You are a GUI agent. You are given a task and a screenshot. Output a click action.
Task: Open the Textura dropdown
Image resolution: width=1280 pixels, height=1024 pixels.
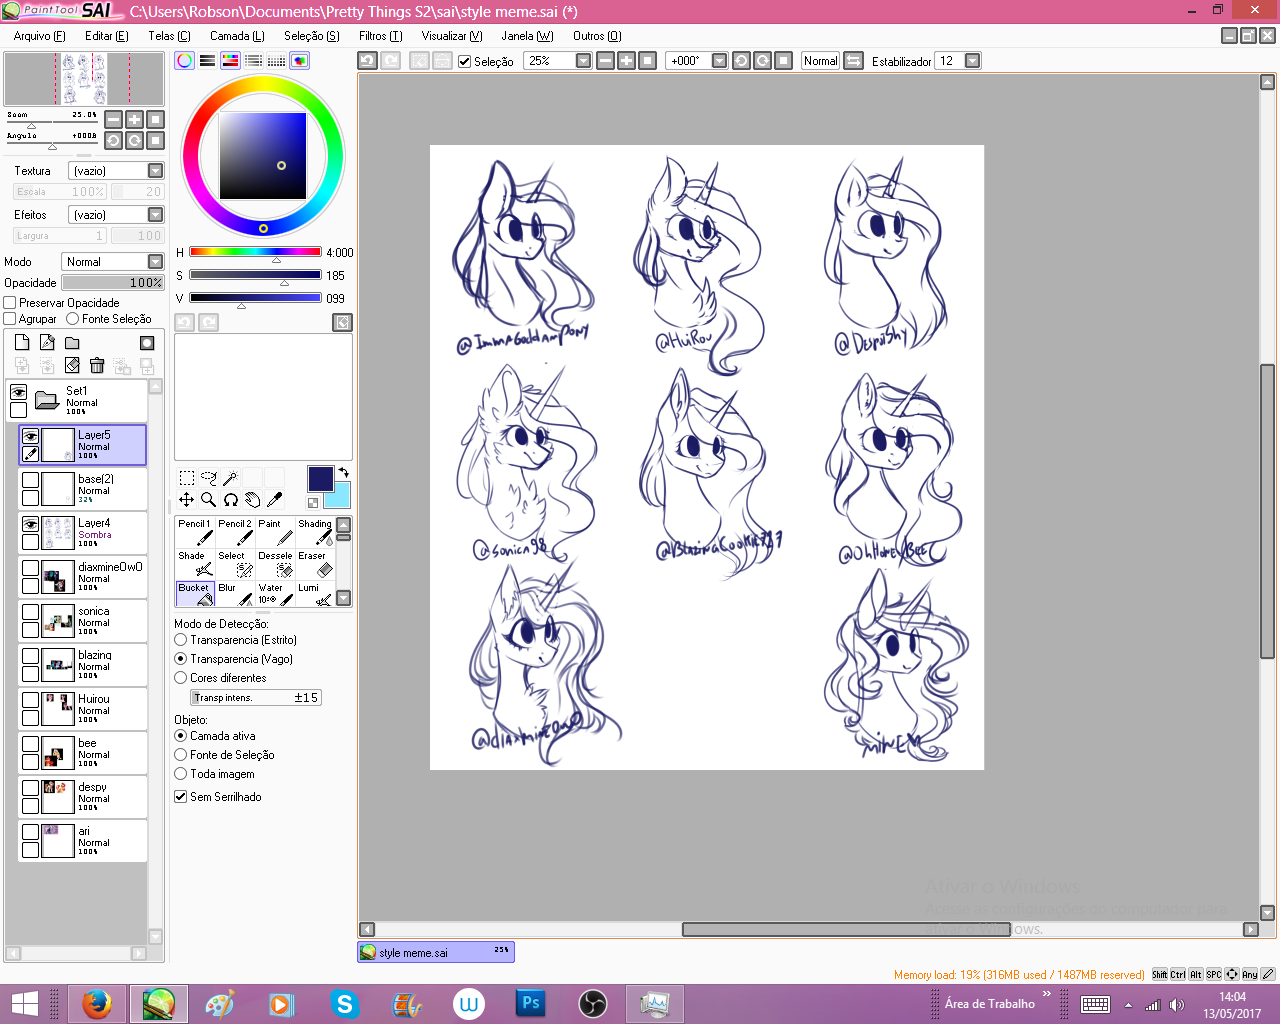coord(155,171)
